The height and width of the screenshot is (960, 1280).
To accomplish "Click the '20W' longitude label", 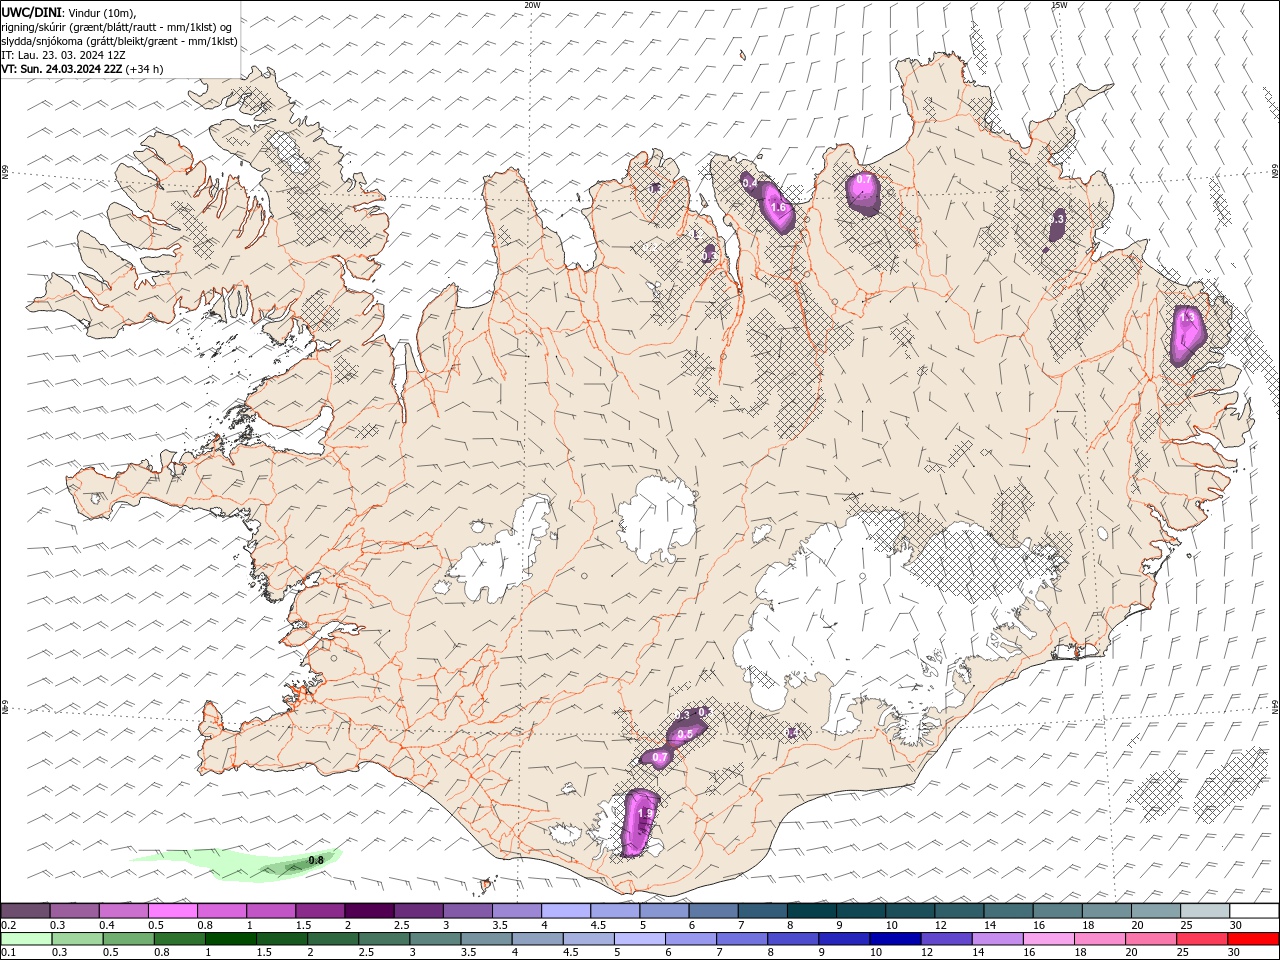I will (532, 5).
